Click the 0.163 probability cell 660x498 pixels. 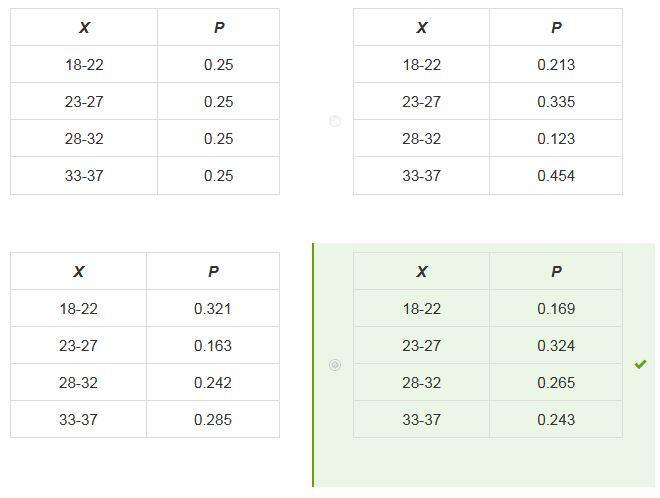[213, 346]
